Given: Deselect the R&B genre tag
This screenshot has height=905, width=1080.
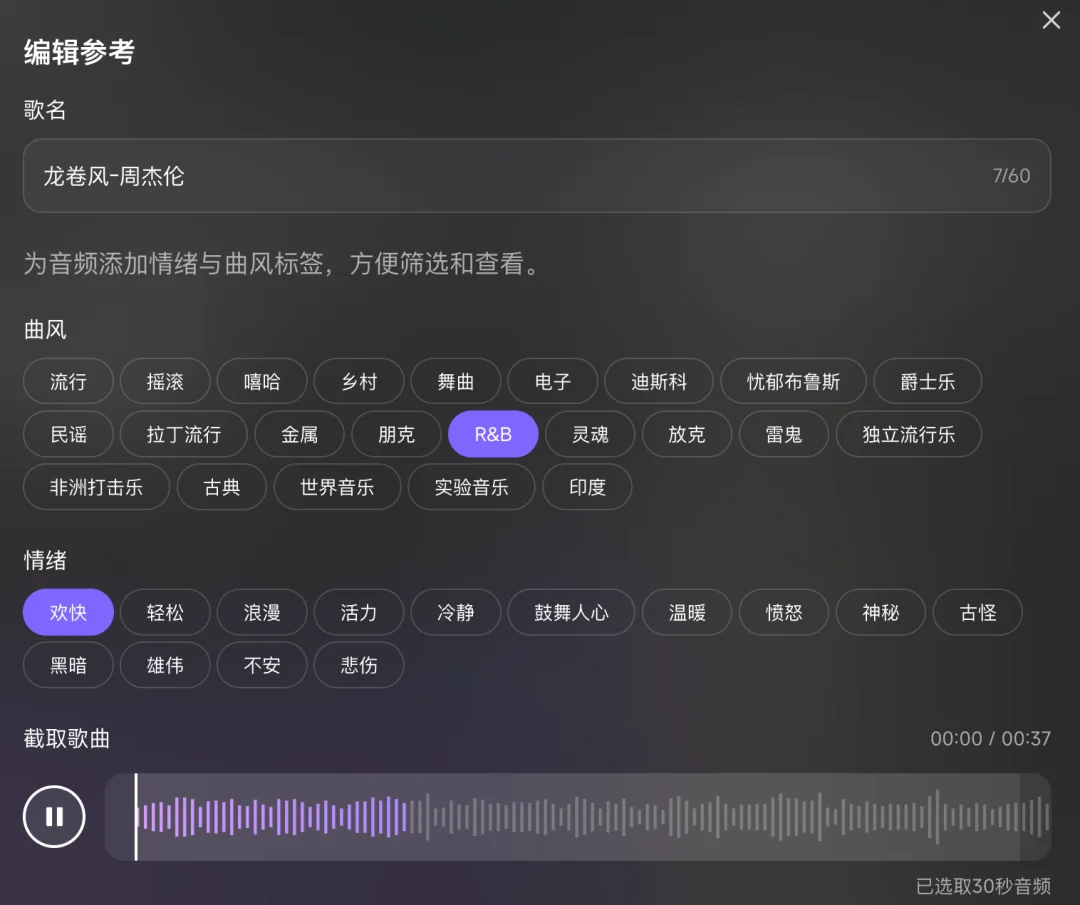Looking at the screenshot, I should tap(493, 434).
